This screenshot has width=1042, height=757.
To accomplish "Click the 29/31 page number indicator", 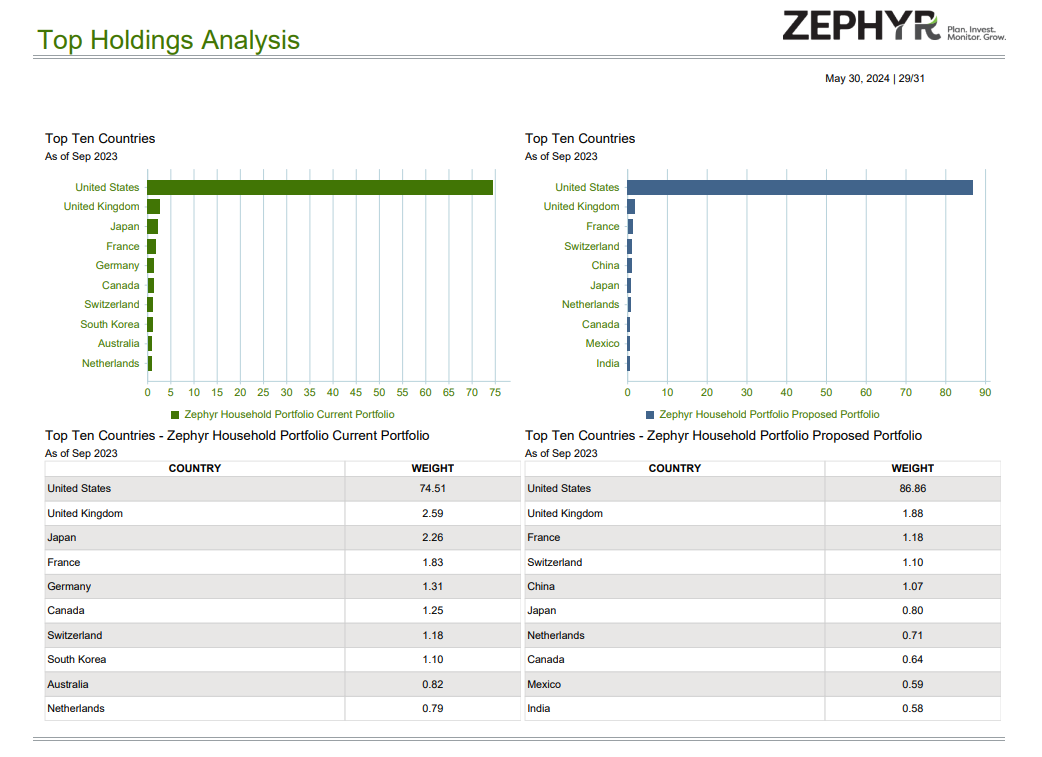I will 910,77.
